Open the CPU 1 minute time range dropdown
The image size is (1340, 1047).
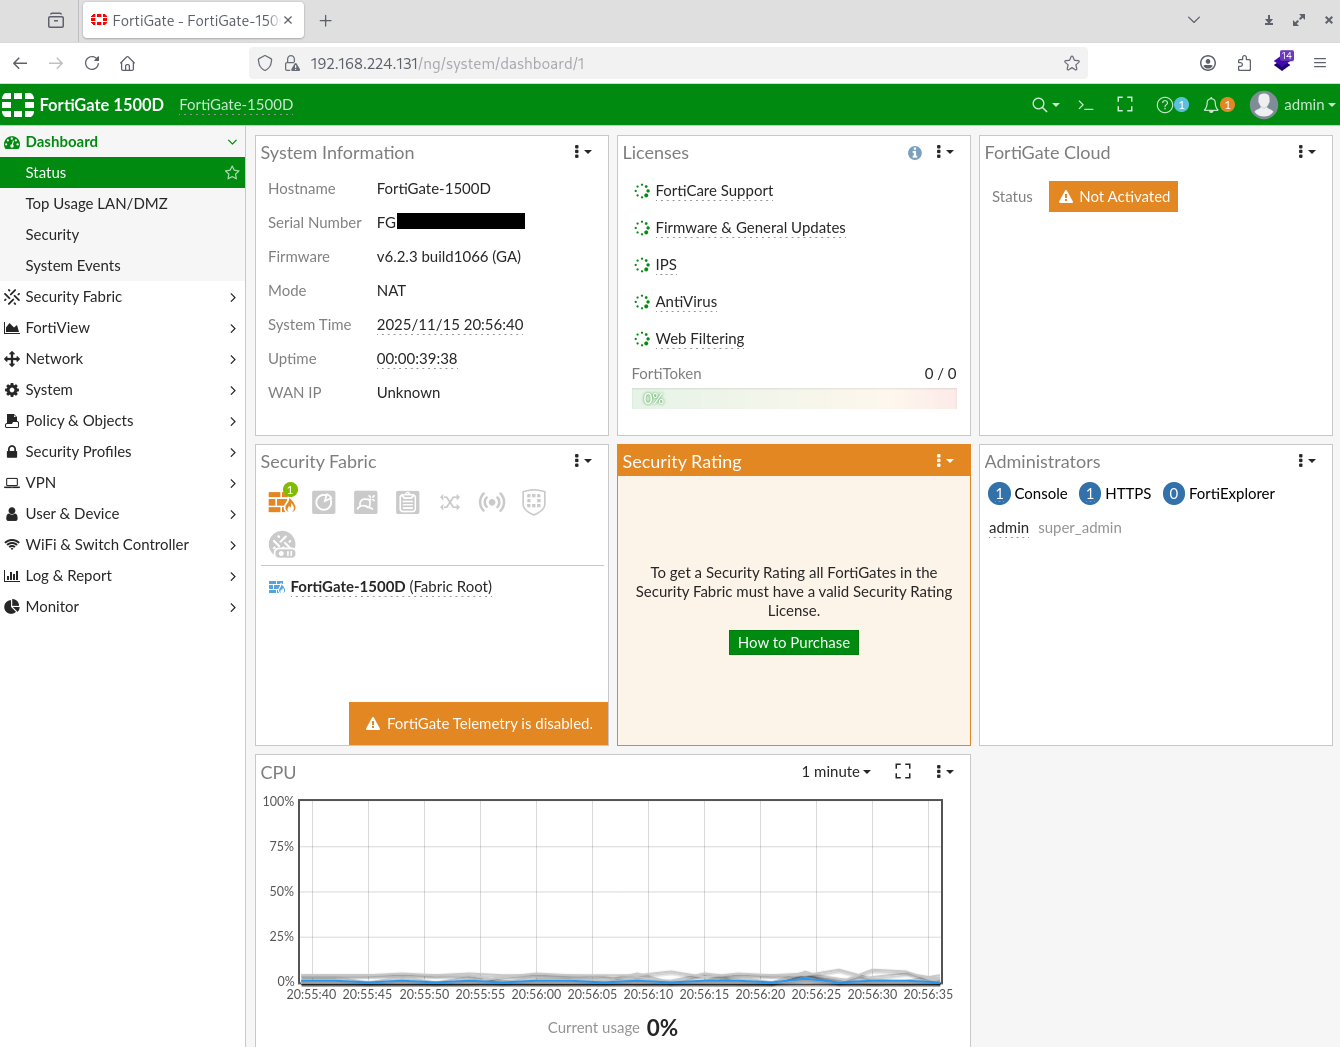(836, 772)
